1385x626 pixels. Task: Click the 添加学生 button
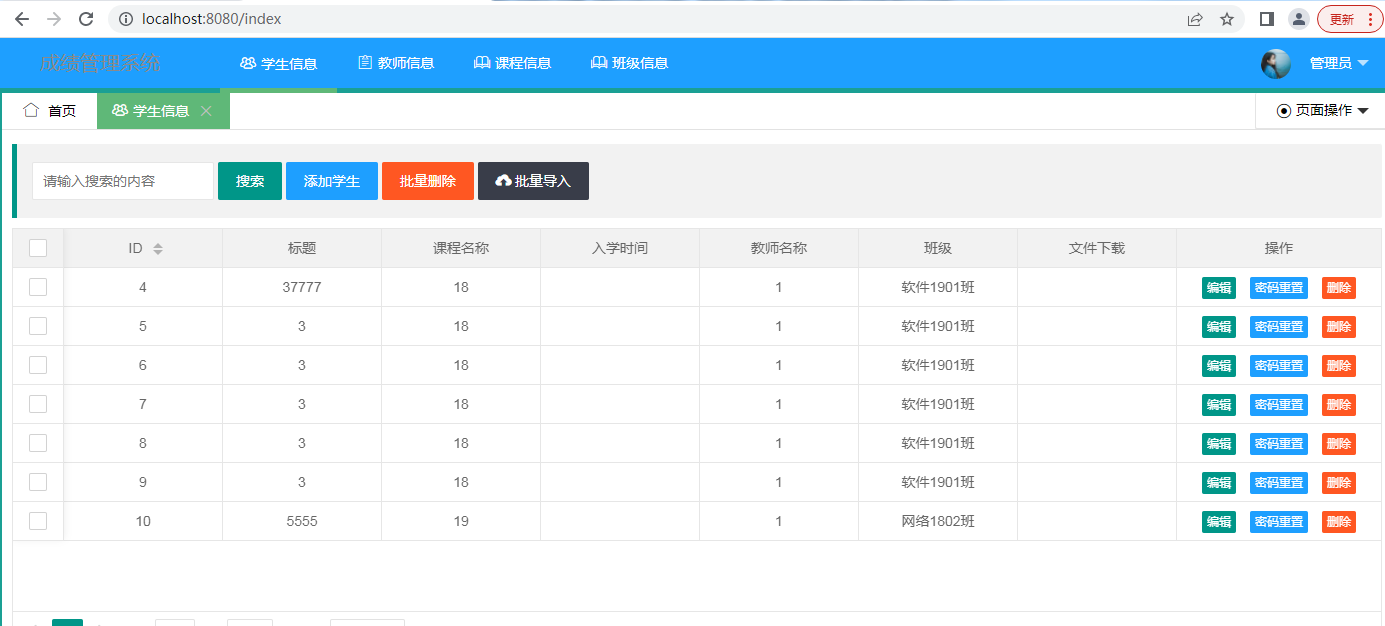tap(332, 181)
